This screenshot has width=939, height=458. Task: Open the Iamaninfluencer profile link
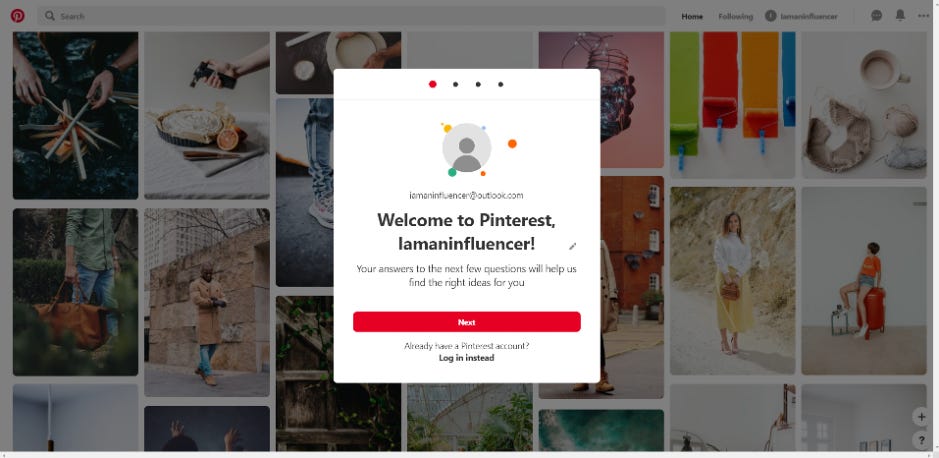tap(801, 16)
